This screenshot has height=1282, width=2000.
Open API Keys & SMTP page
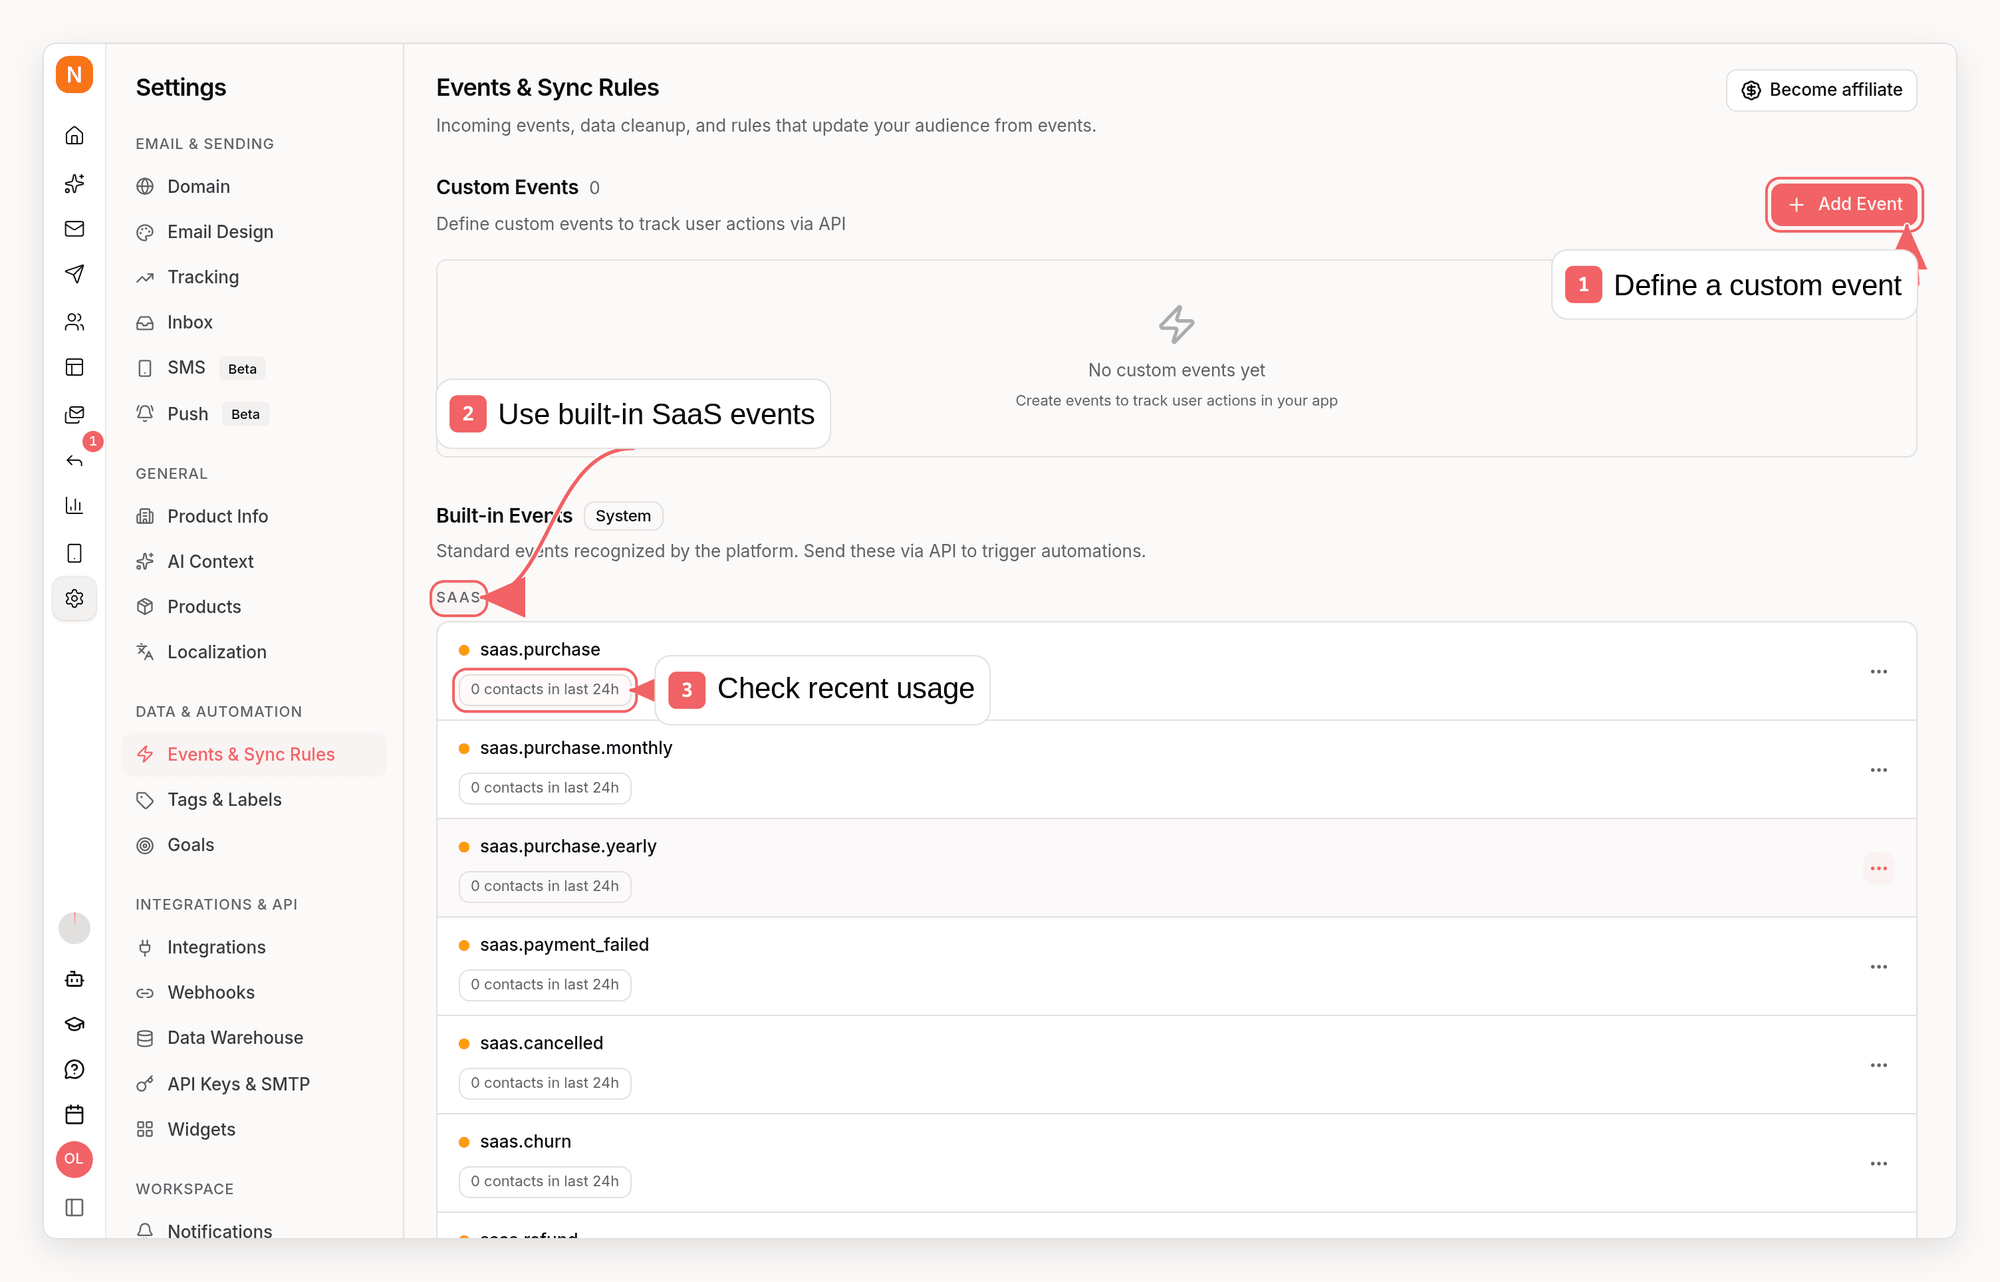[x=254, y=1084]
